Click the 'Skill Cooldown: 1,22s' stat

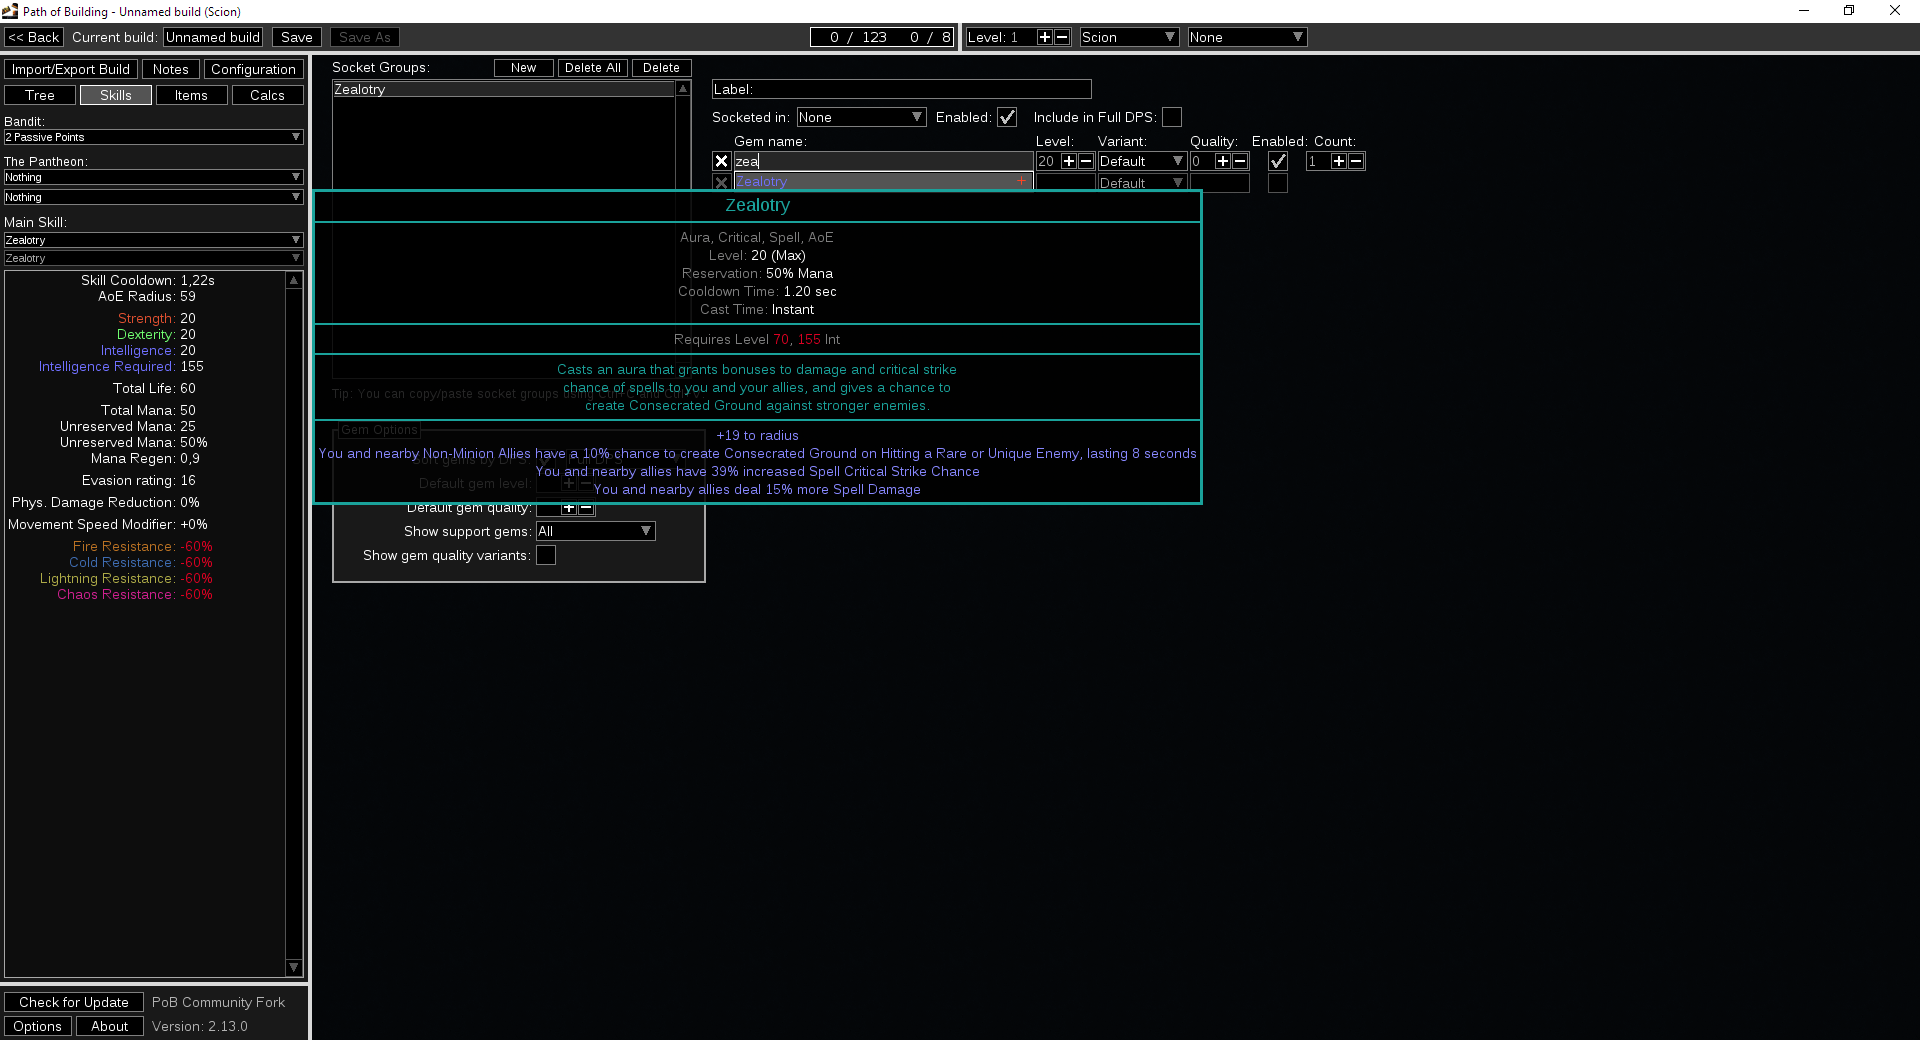148,281
